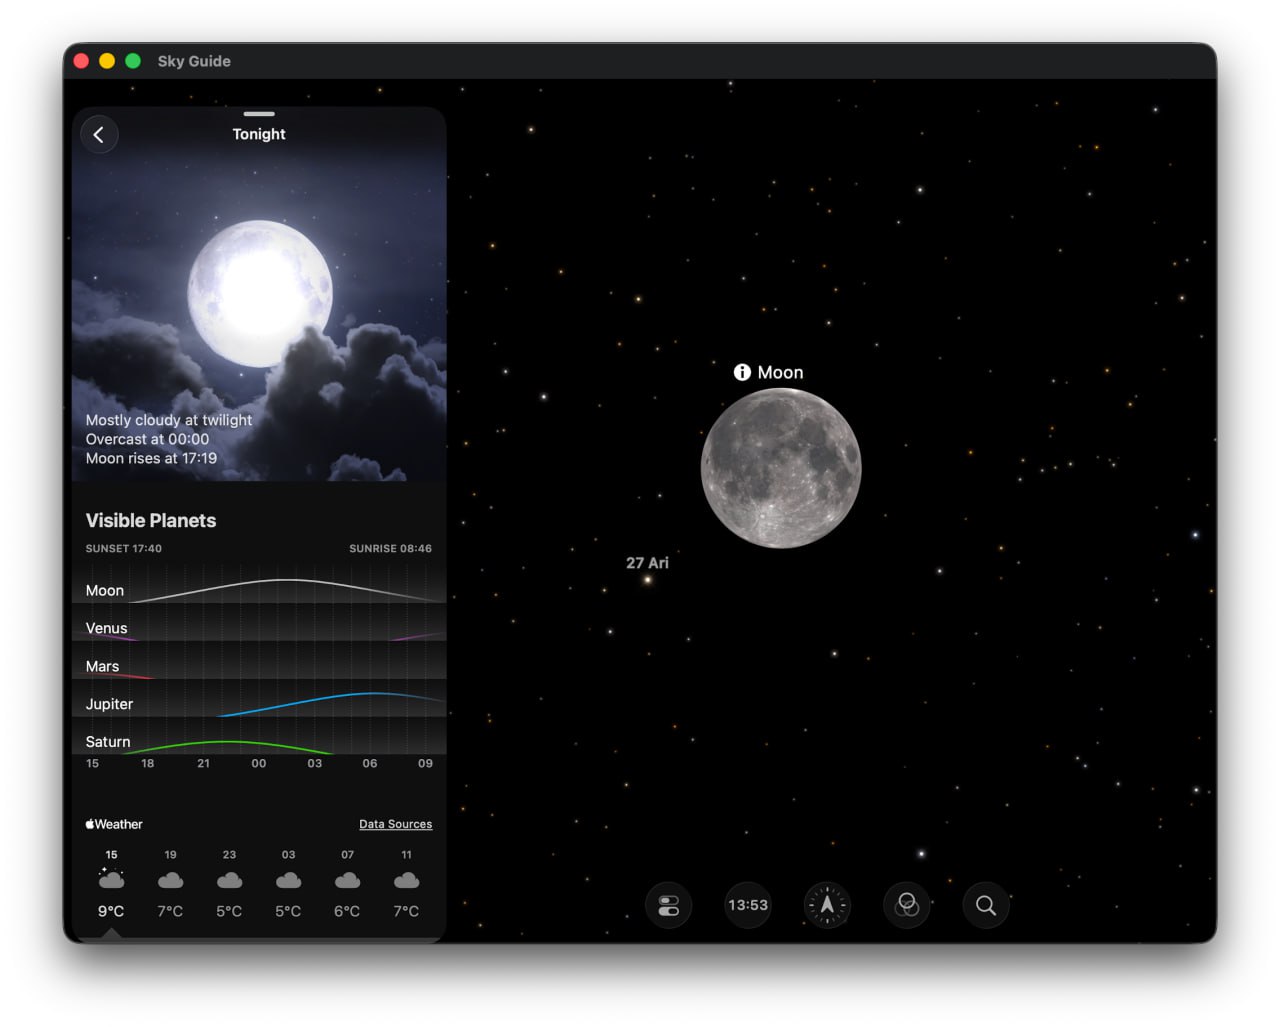Click the compass orientation button
1280x1027 pixels.
827,905
